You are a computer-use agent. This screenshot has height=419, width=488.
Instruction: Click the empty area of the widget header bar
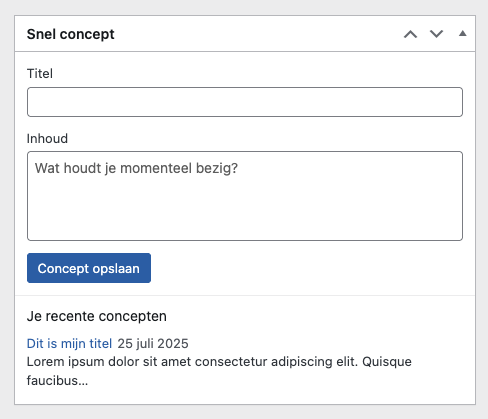257,34
